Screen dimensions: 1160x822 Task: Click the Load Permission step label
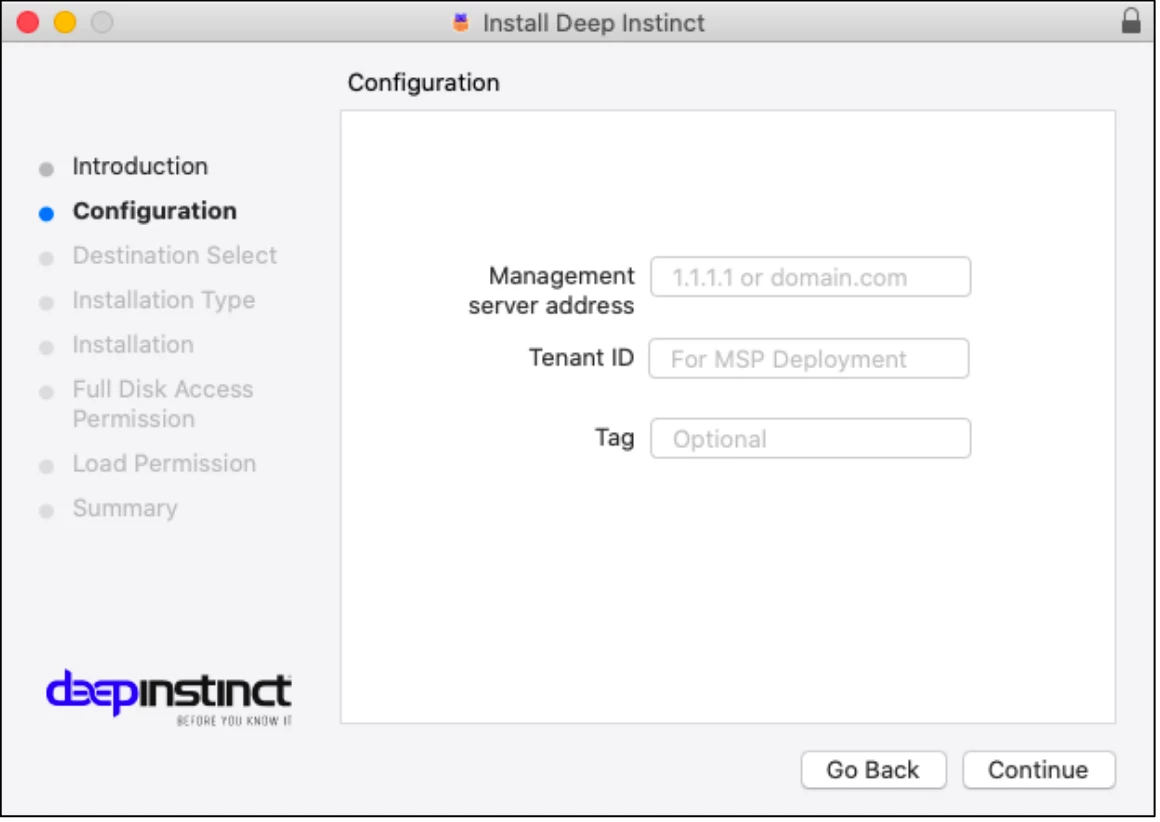(x=165, y=464)
